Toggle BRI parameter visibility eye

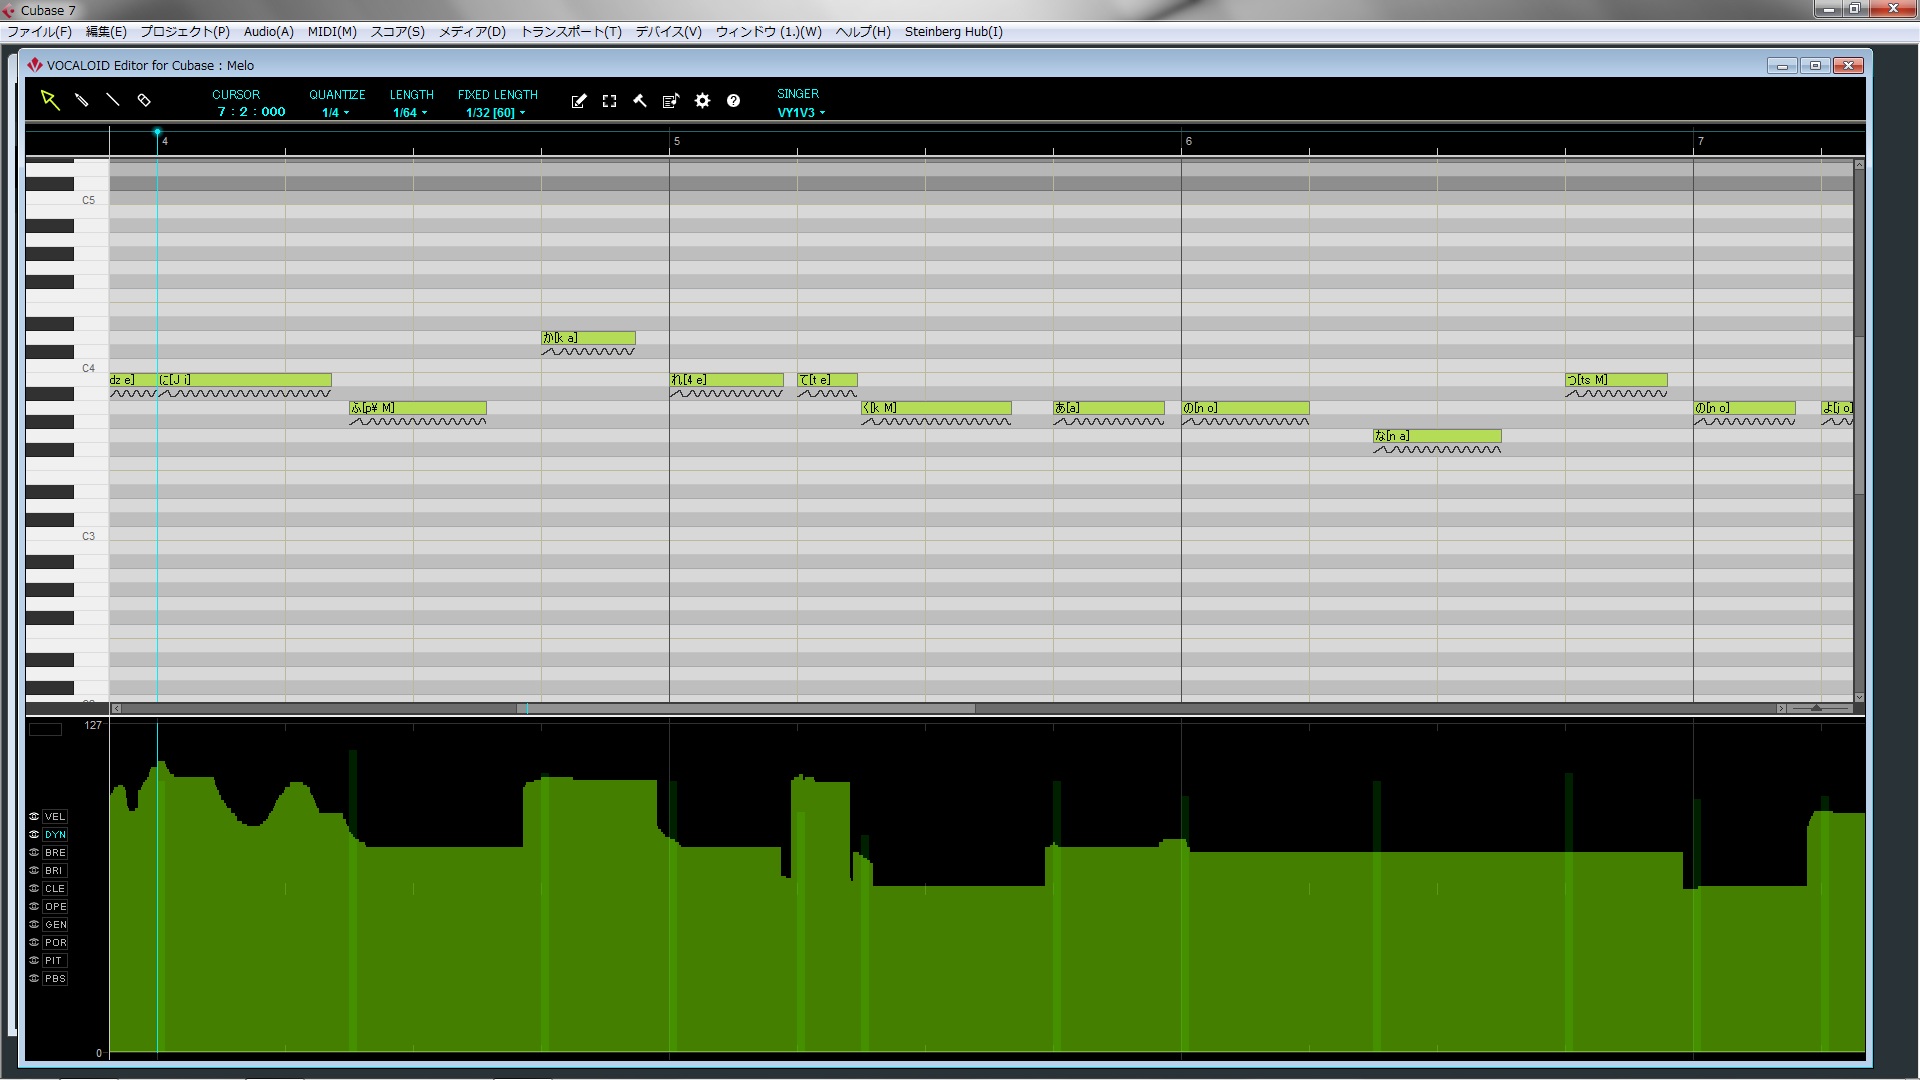click(x=34, y=871)
